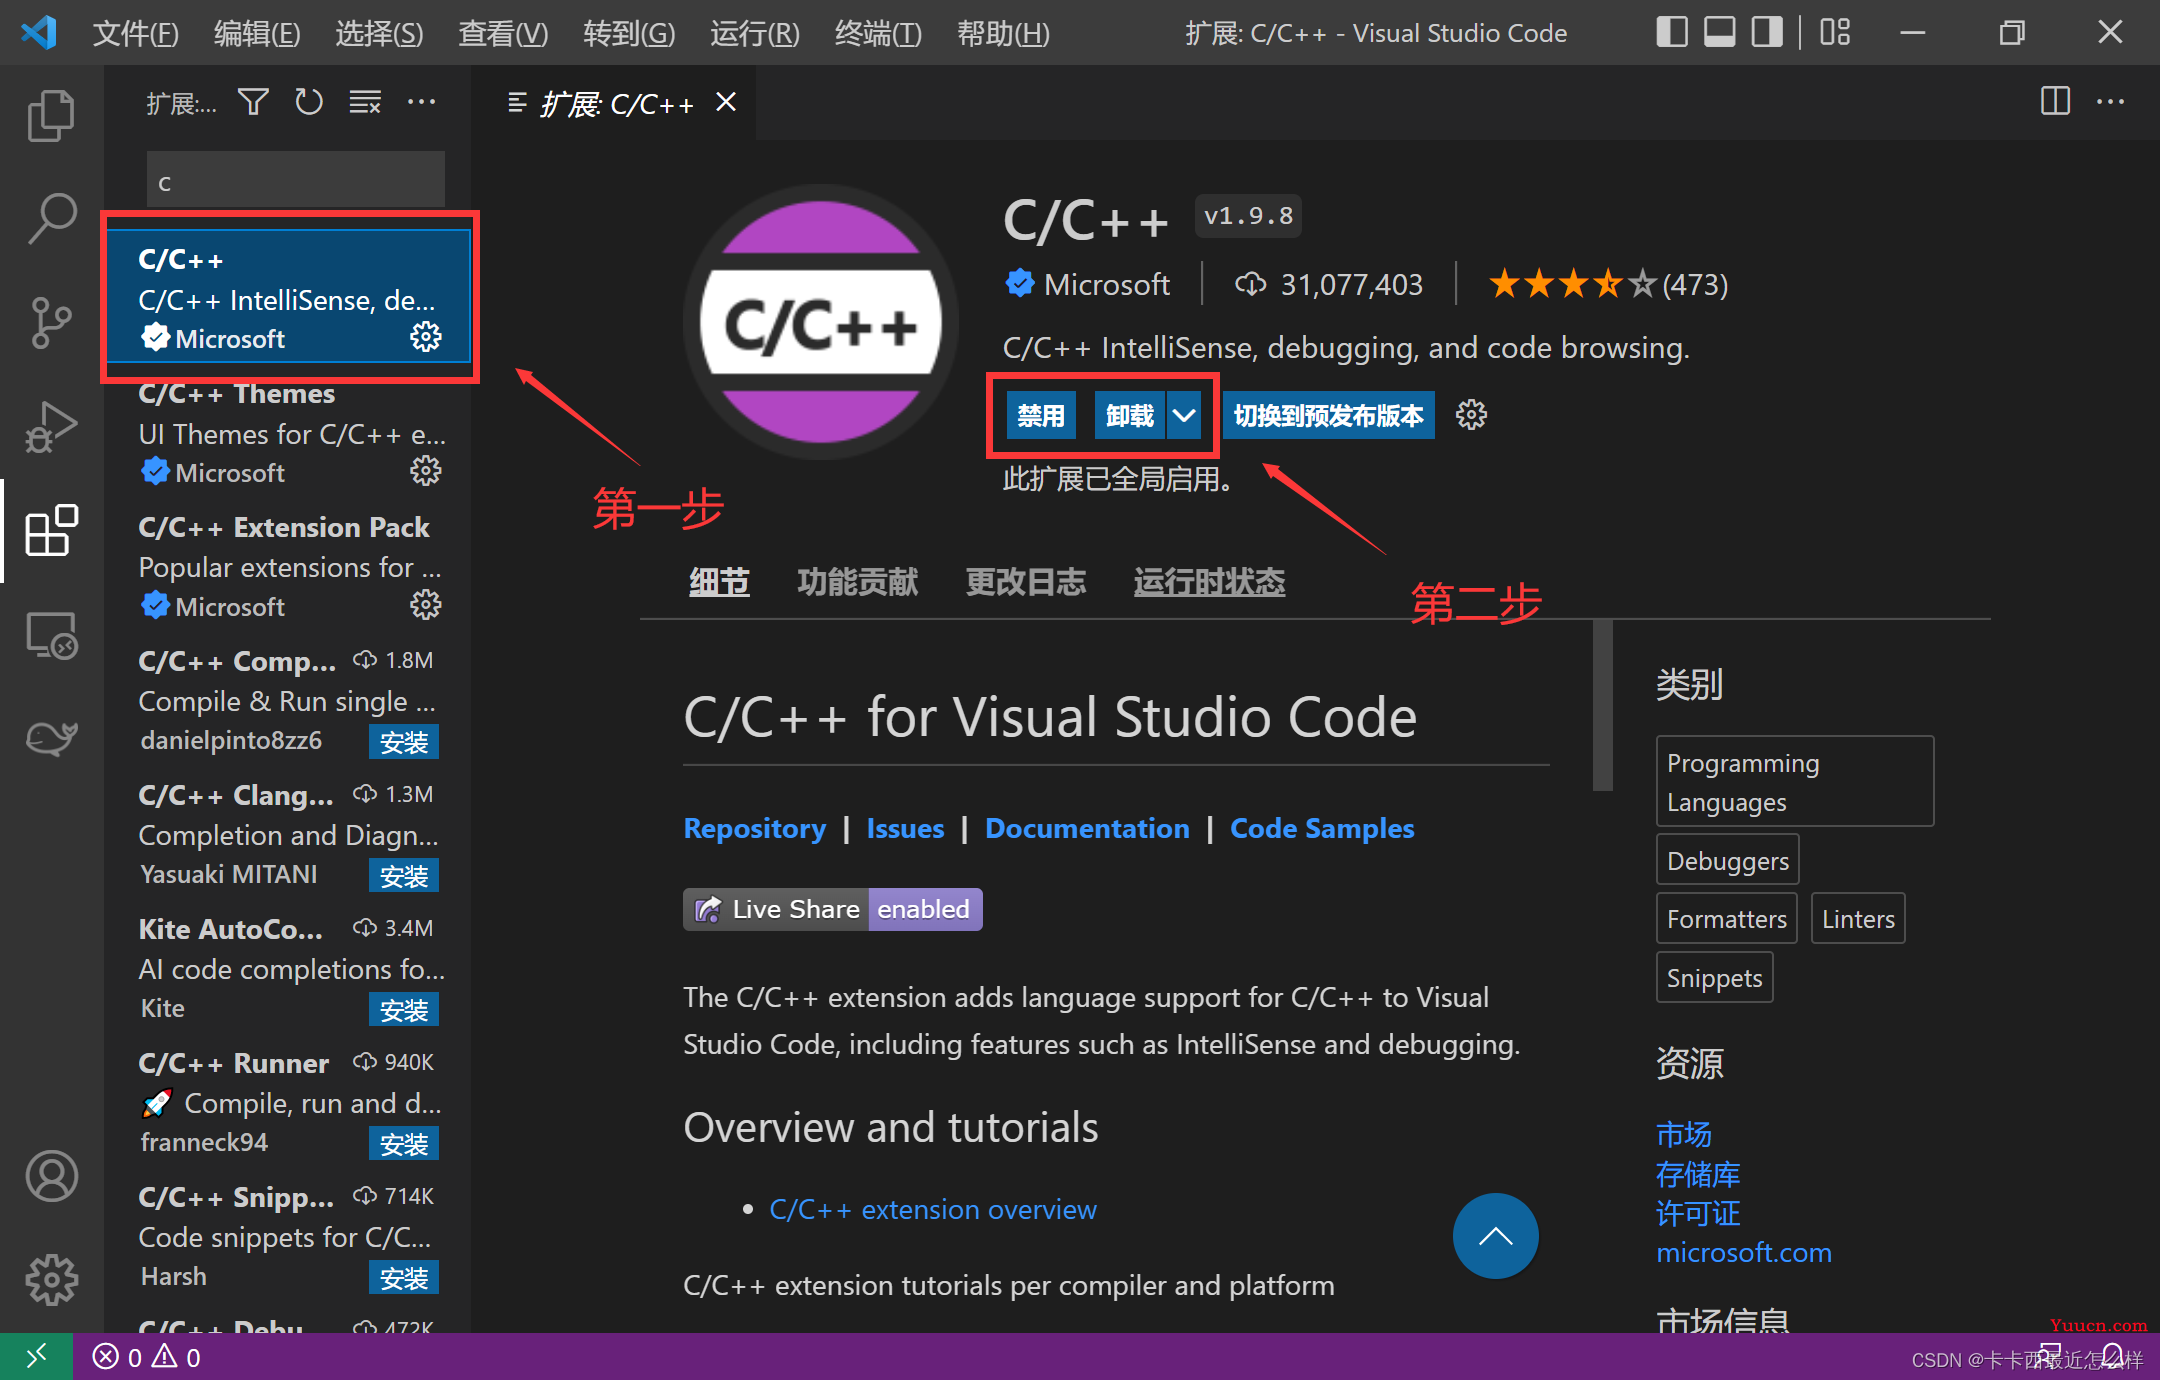This screenshot has height=1380, width=2160.
Task: Open the 运行(R) menu
Action: [x=755, y=33]
